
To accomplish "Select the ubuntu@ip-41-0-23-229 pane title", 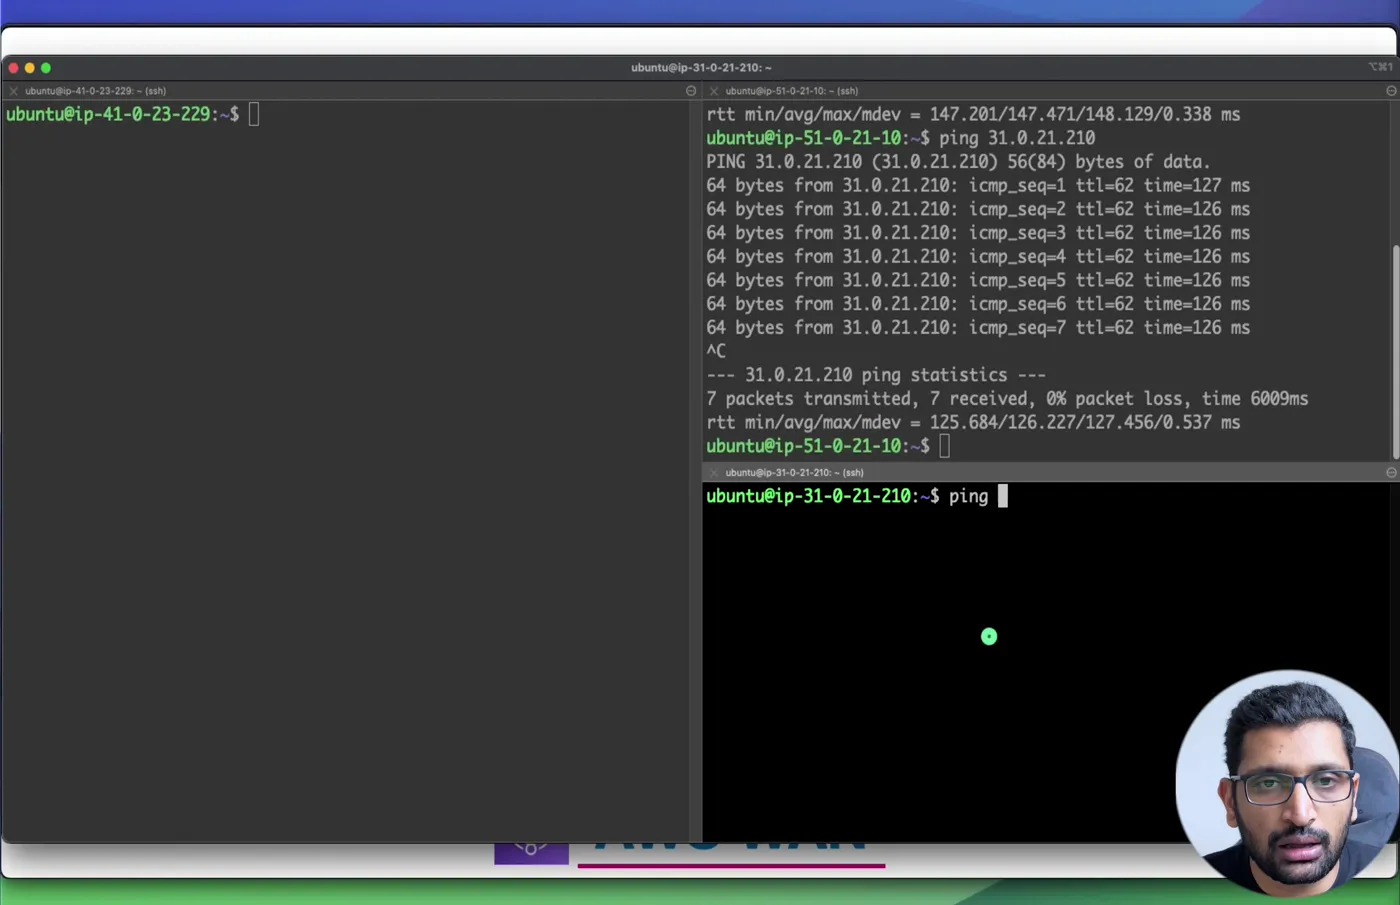I will (96, 91).
